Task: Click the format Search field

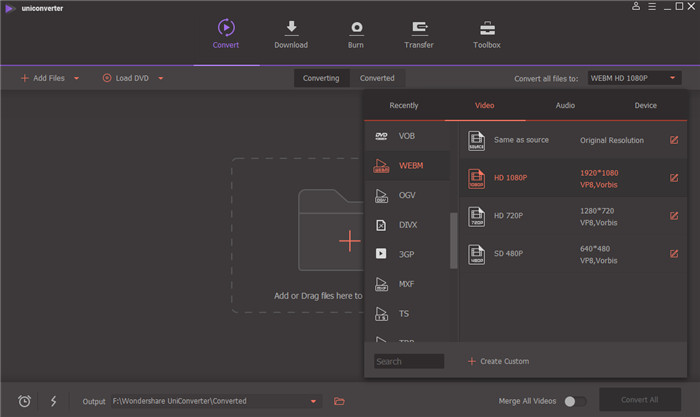Action: [409, 361]
